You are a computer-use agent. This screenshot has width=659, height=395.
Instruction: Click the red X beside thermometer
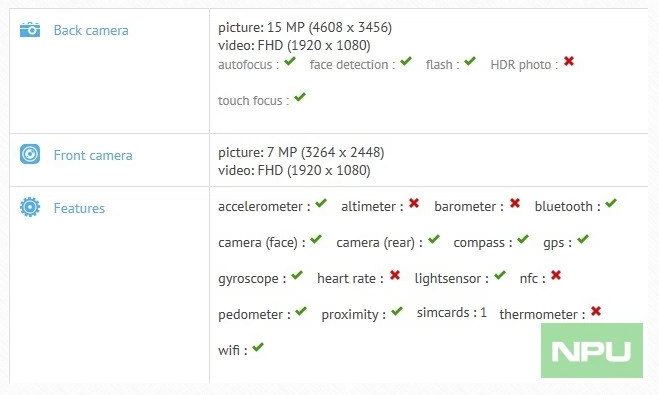click(596, 311)
